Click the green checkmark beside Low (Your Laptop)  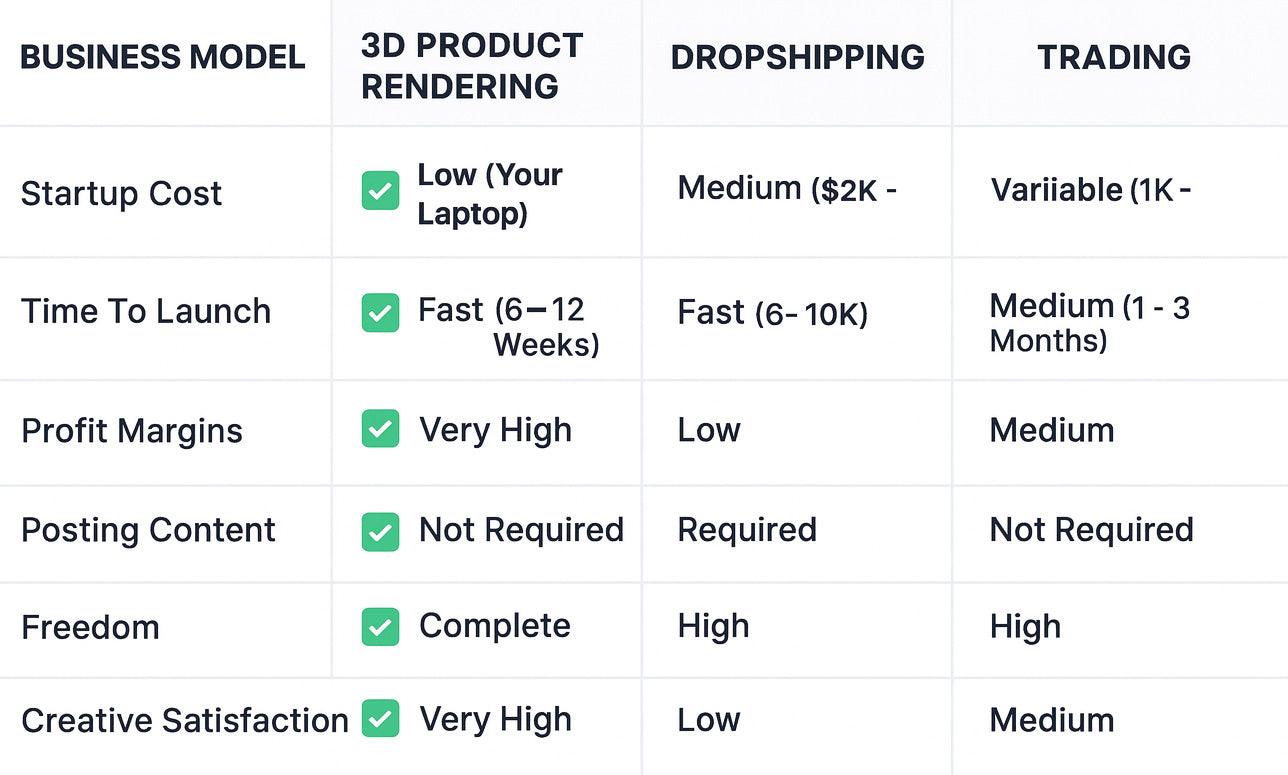tap(380, 191)
